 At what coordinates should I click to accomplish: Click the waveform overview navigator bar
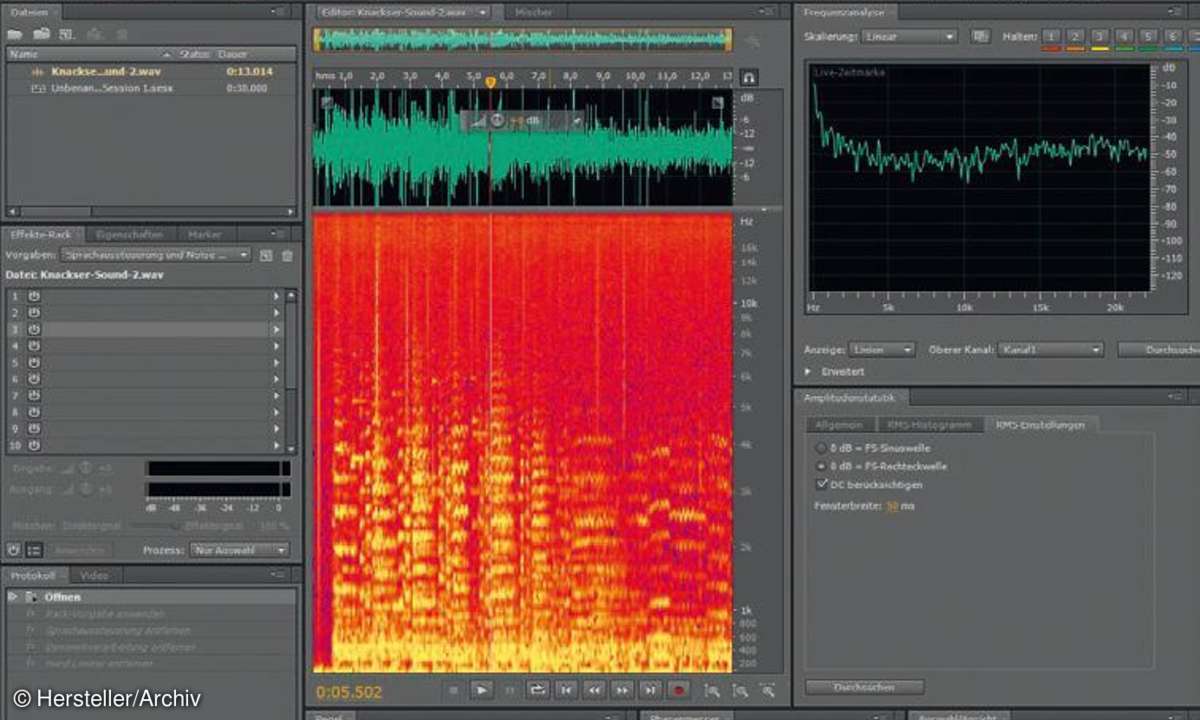(x=523, y=39)
